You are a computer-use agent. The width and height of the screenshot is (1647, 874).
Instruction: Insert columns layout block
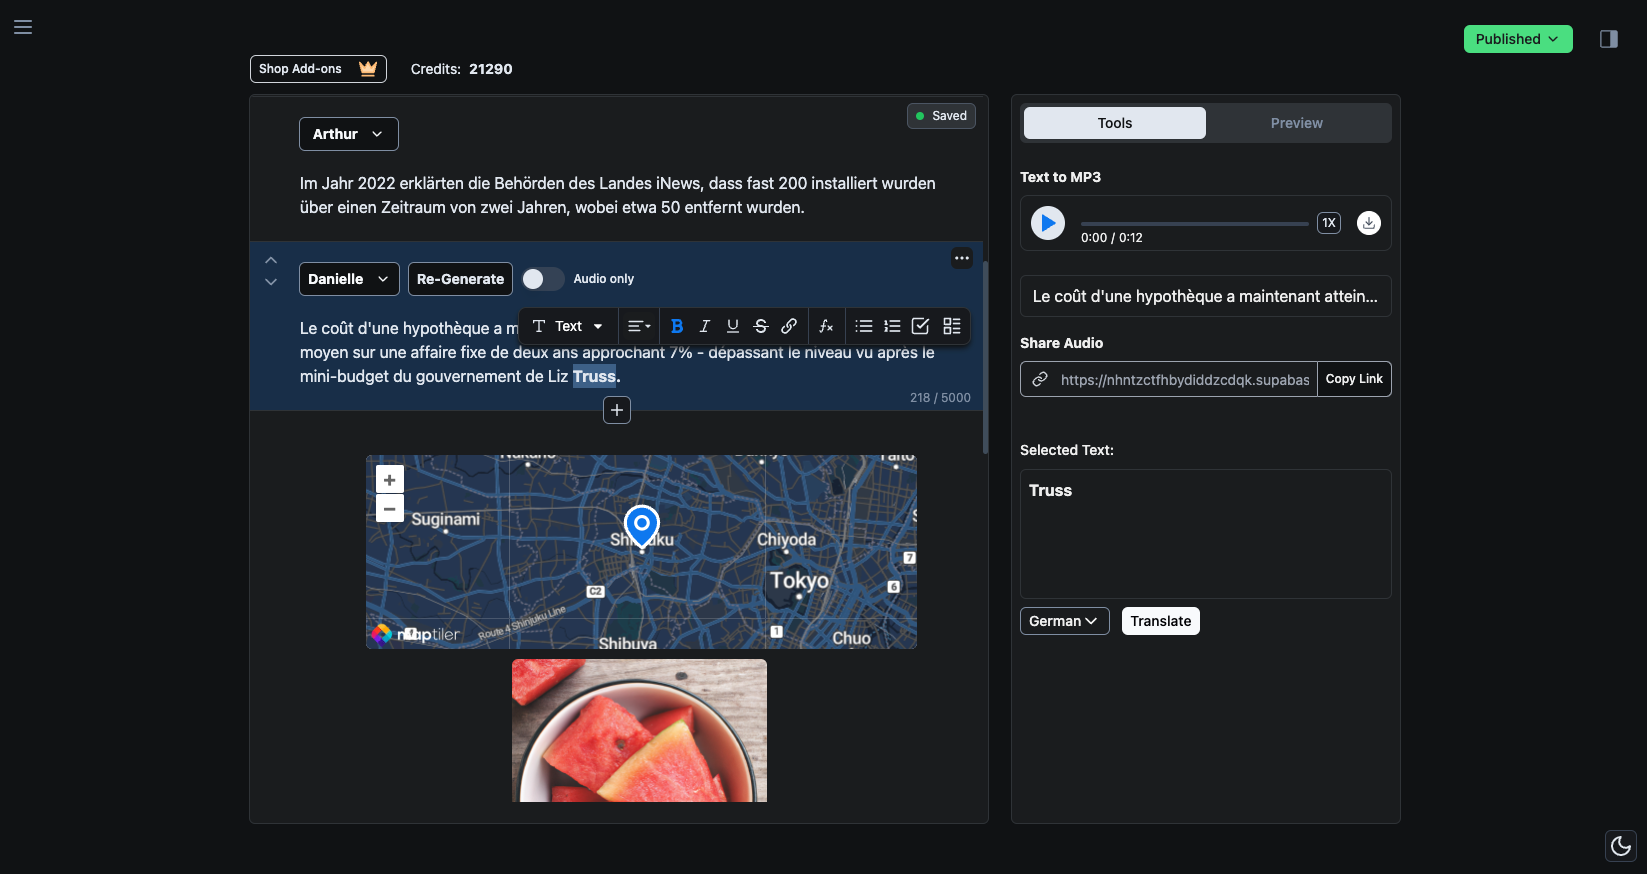pos(952,326)
